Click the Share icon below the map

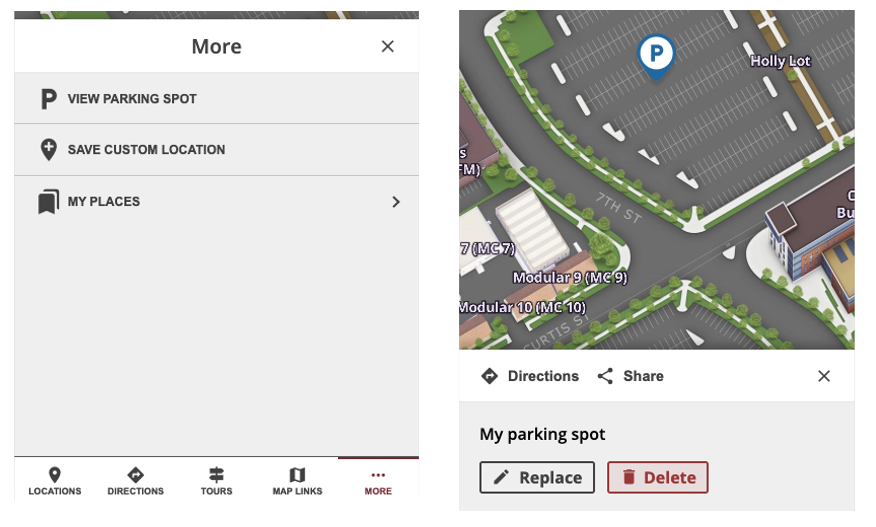605,376
